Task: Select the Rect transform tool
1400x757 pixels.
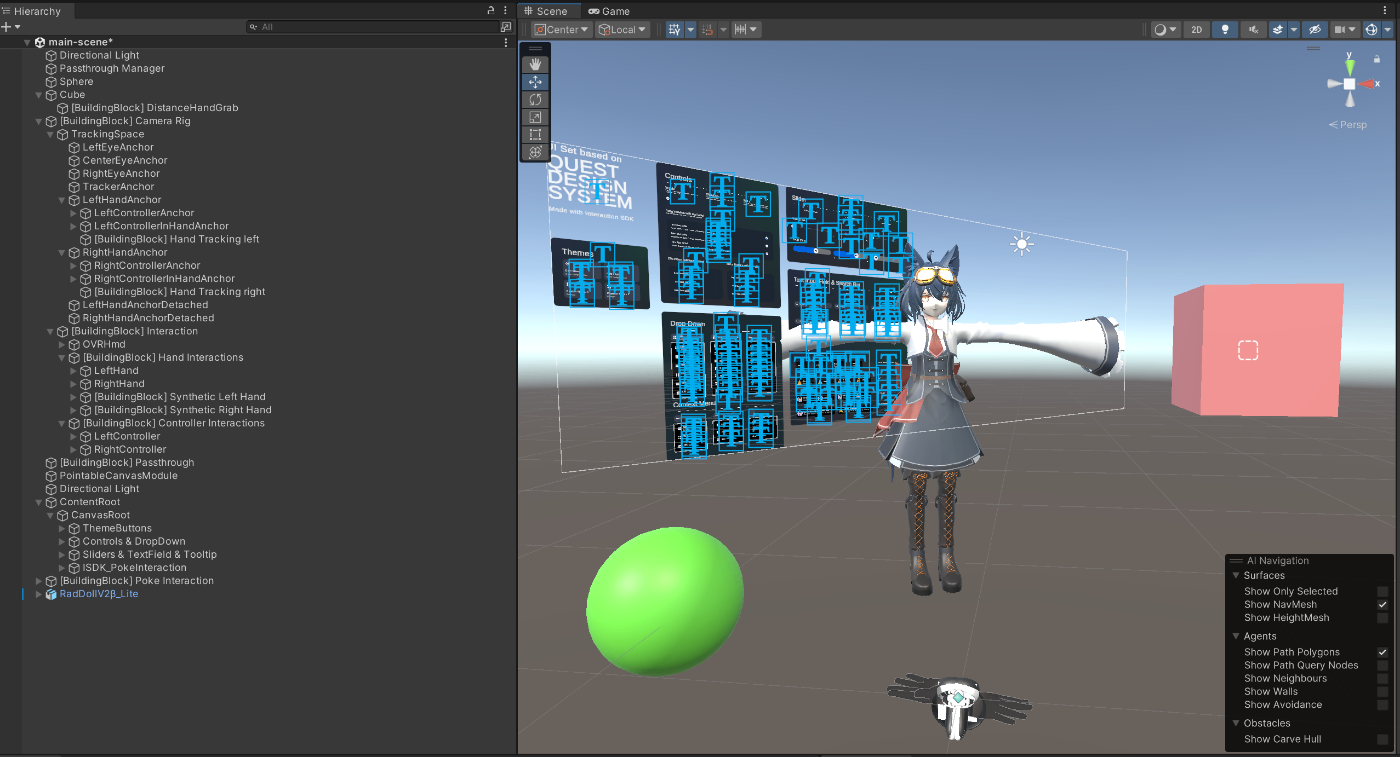Action: (535, 134)
